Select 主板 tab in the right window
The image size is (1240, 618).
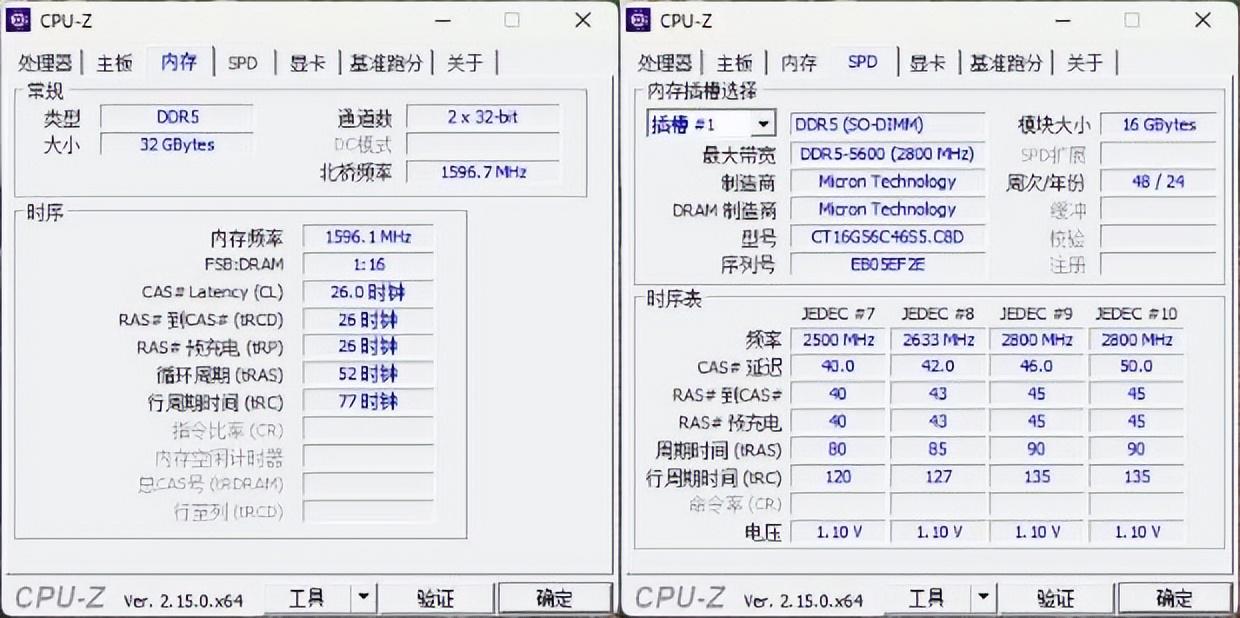tap(735, 63)
